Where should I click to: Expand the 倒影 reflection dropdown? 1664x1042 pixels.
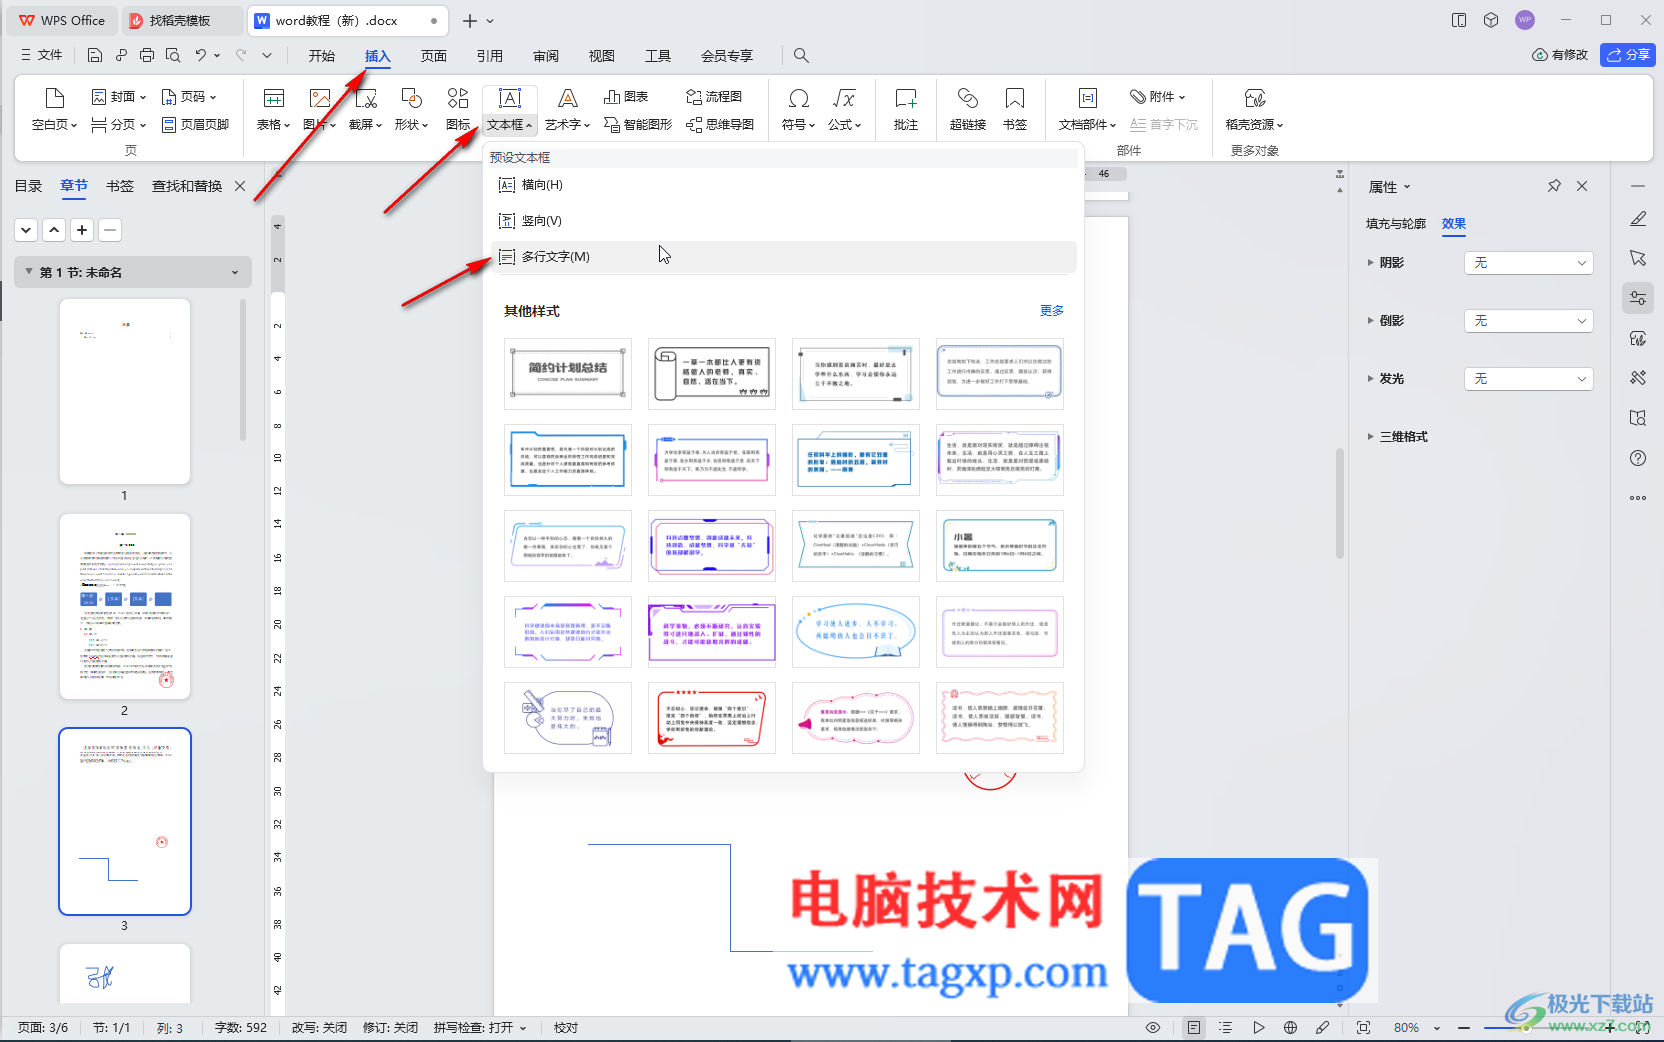tap(1529, 321)
